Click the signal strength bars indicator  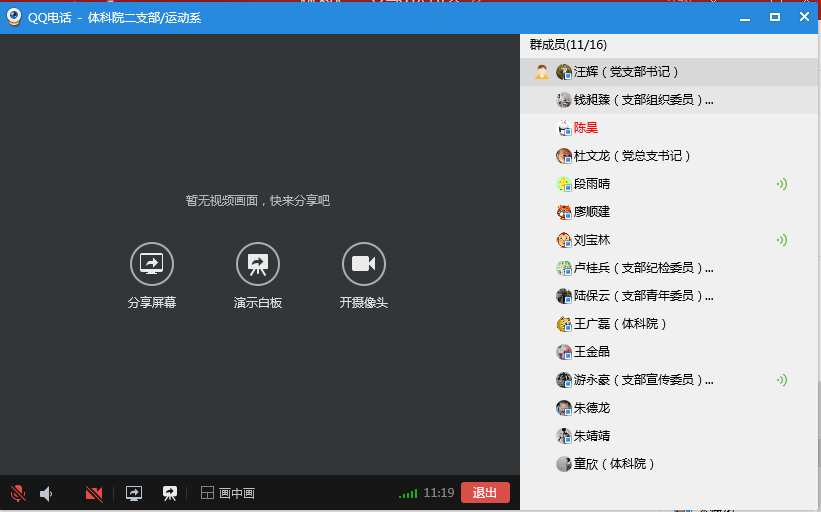[408, 493]
